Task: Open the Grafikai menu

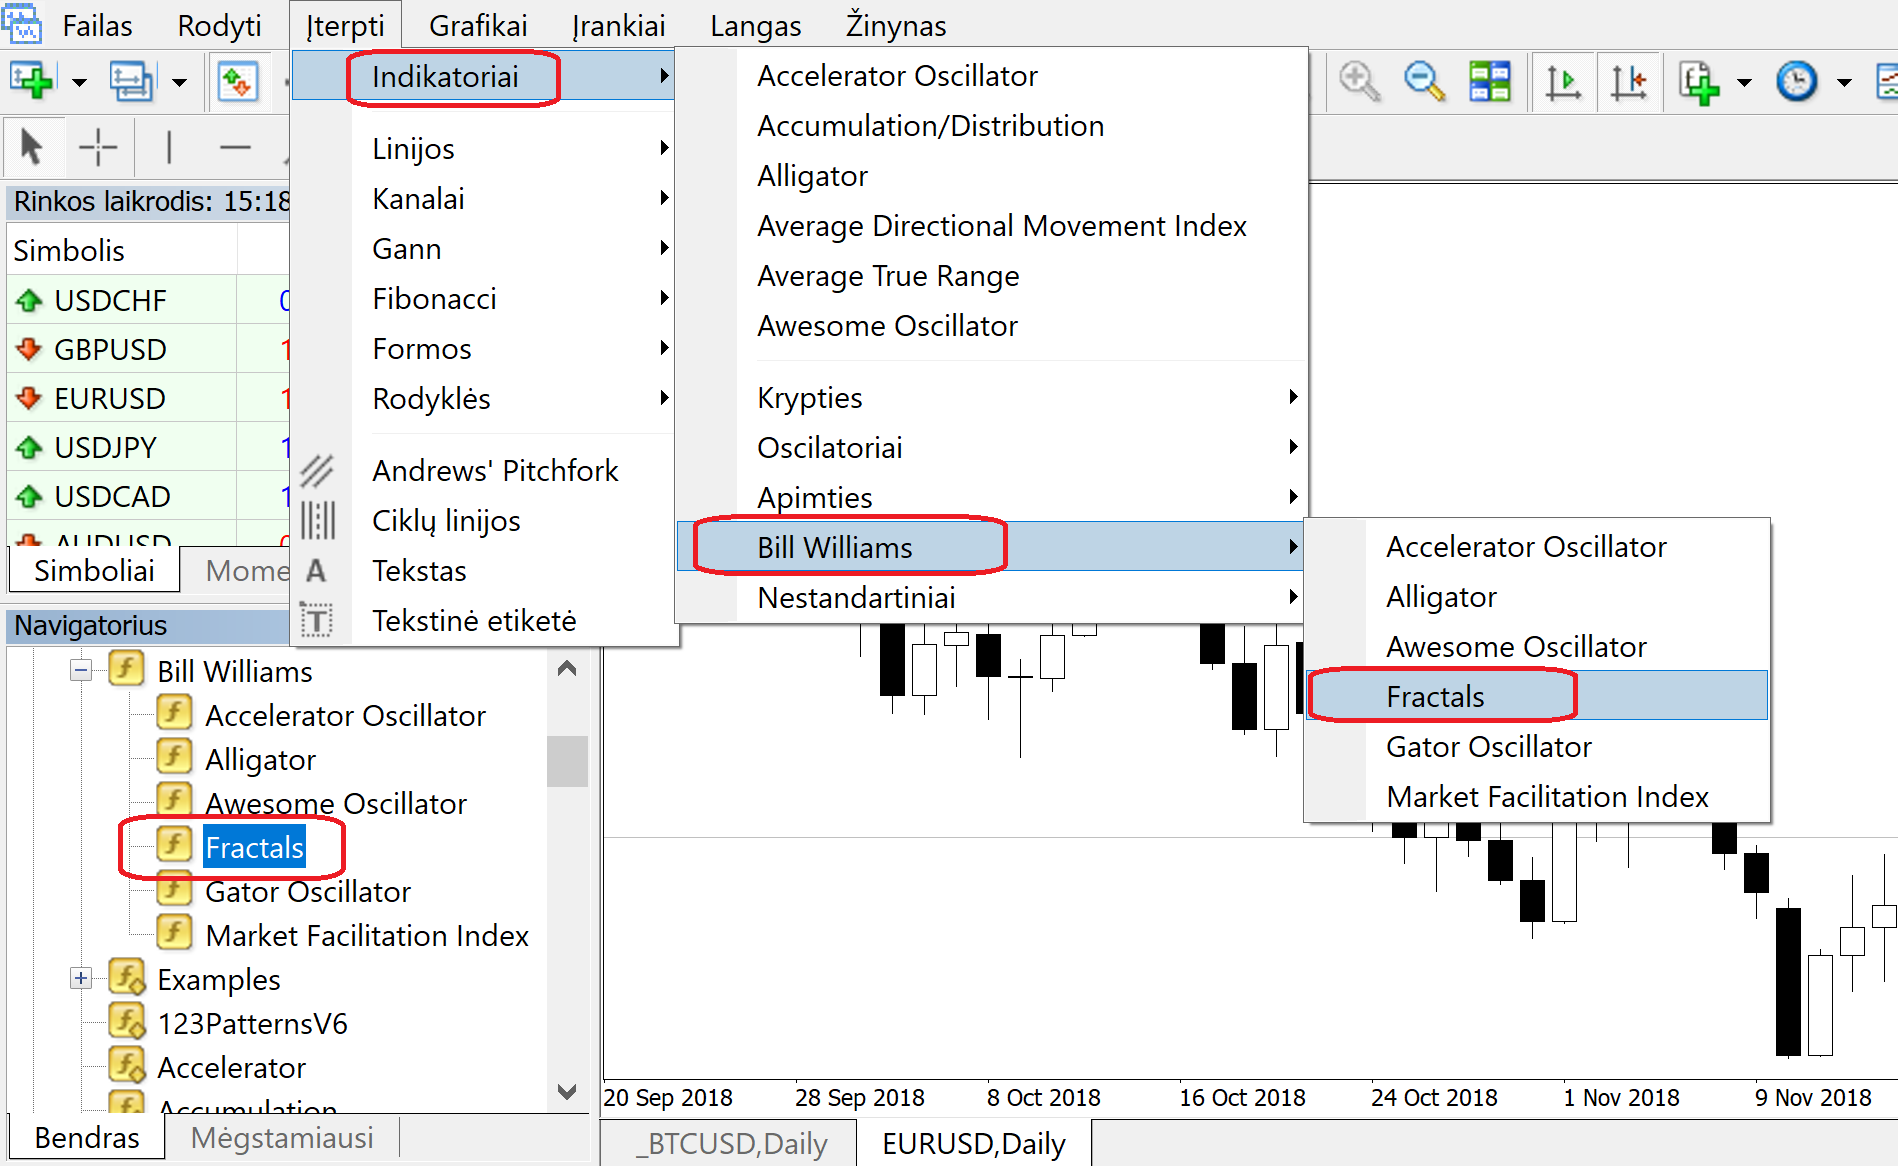Action: pos(478,25)
